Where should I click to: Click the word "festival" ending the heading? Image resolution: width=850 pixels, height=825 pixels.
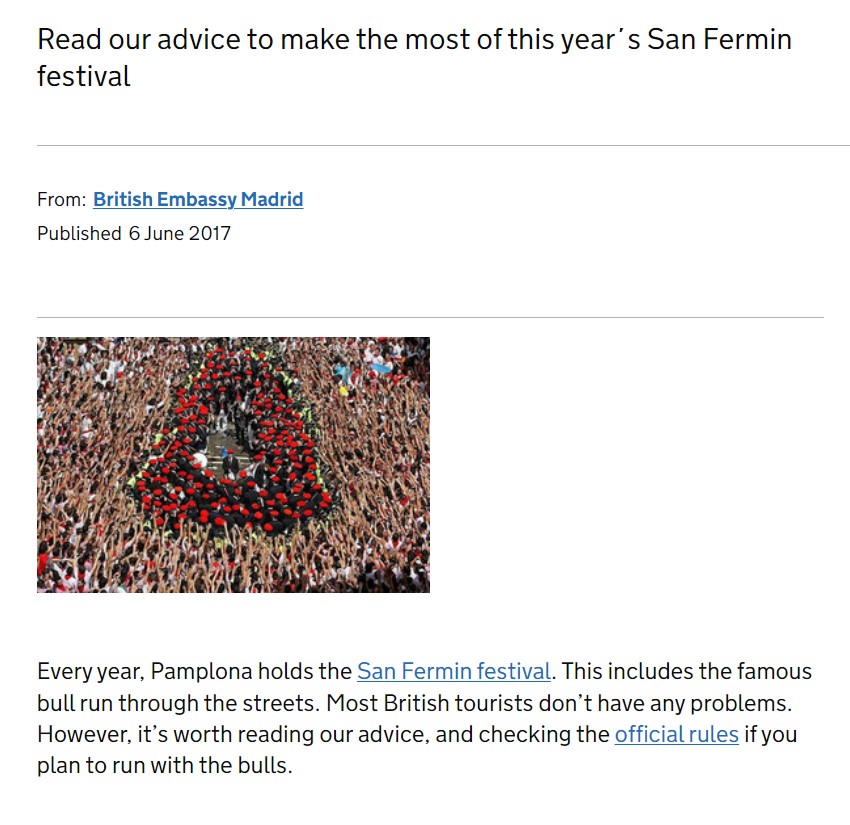(84, 77)
